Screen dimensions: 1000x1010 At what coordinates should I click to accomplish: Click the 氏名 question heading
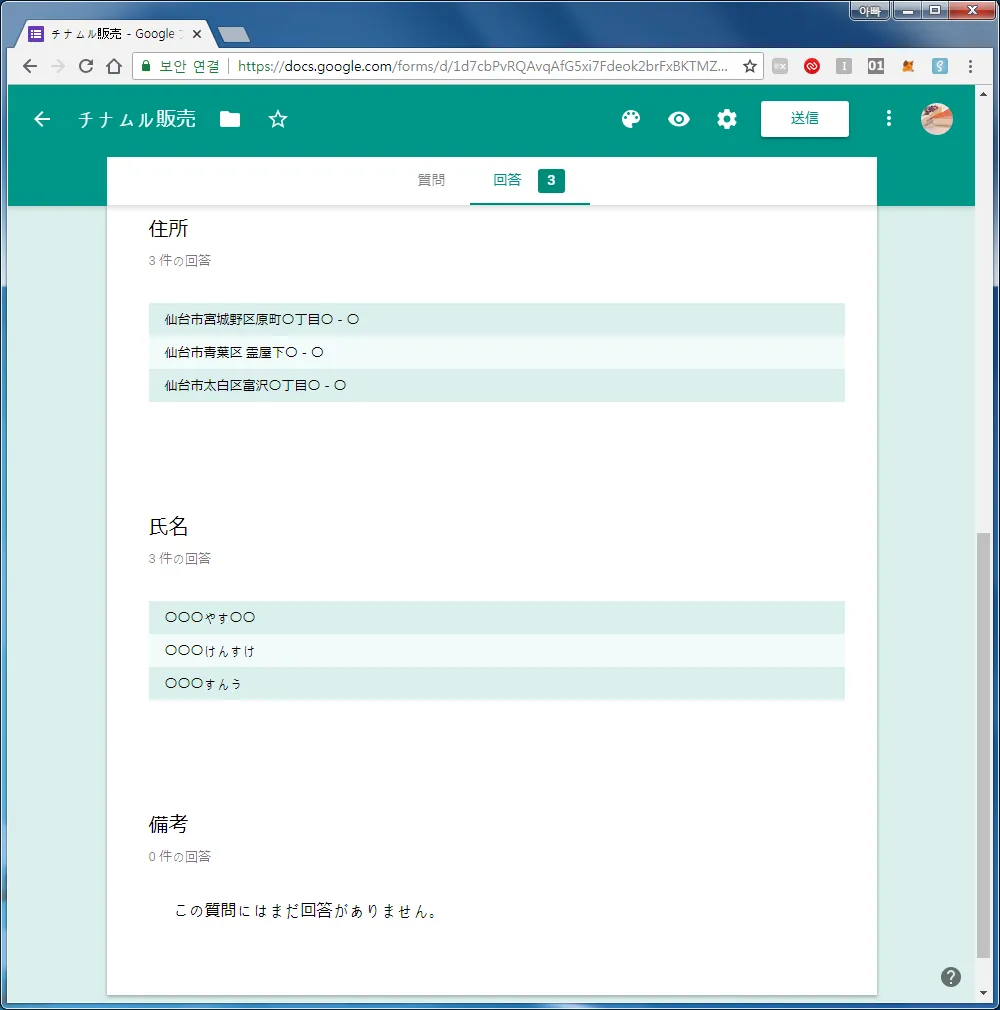[x=169, y=527]
